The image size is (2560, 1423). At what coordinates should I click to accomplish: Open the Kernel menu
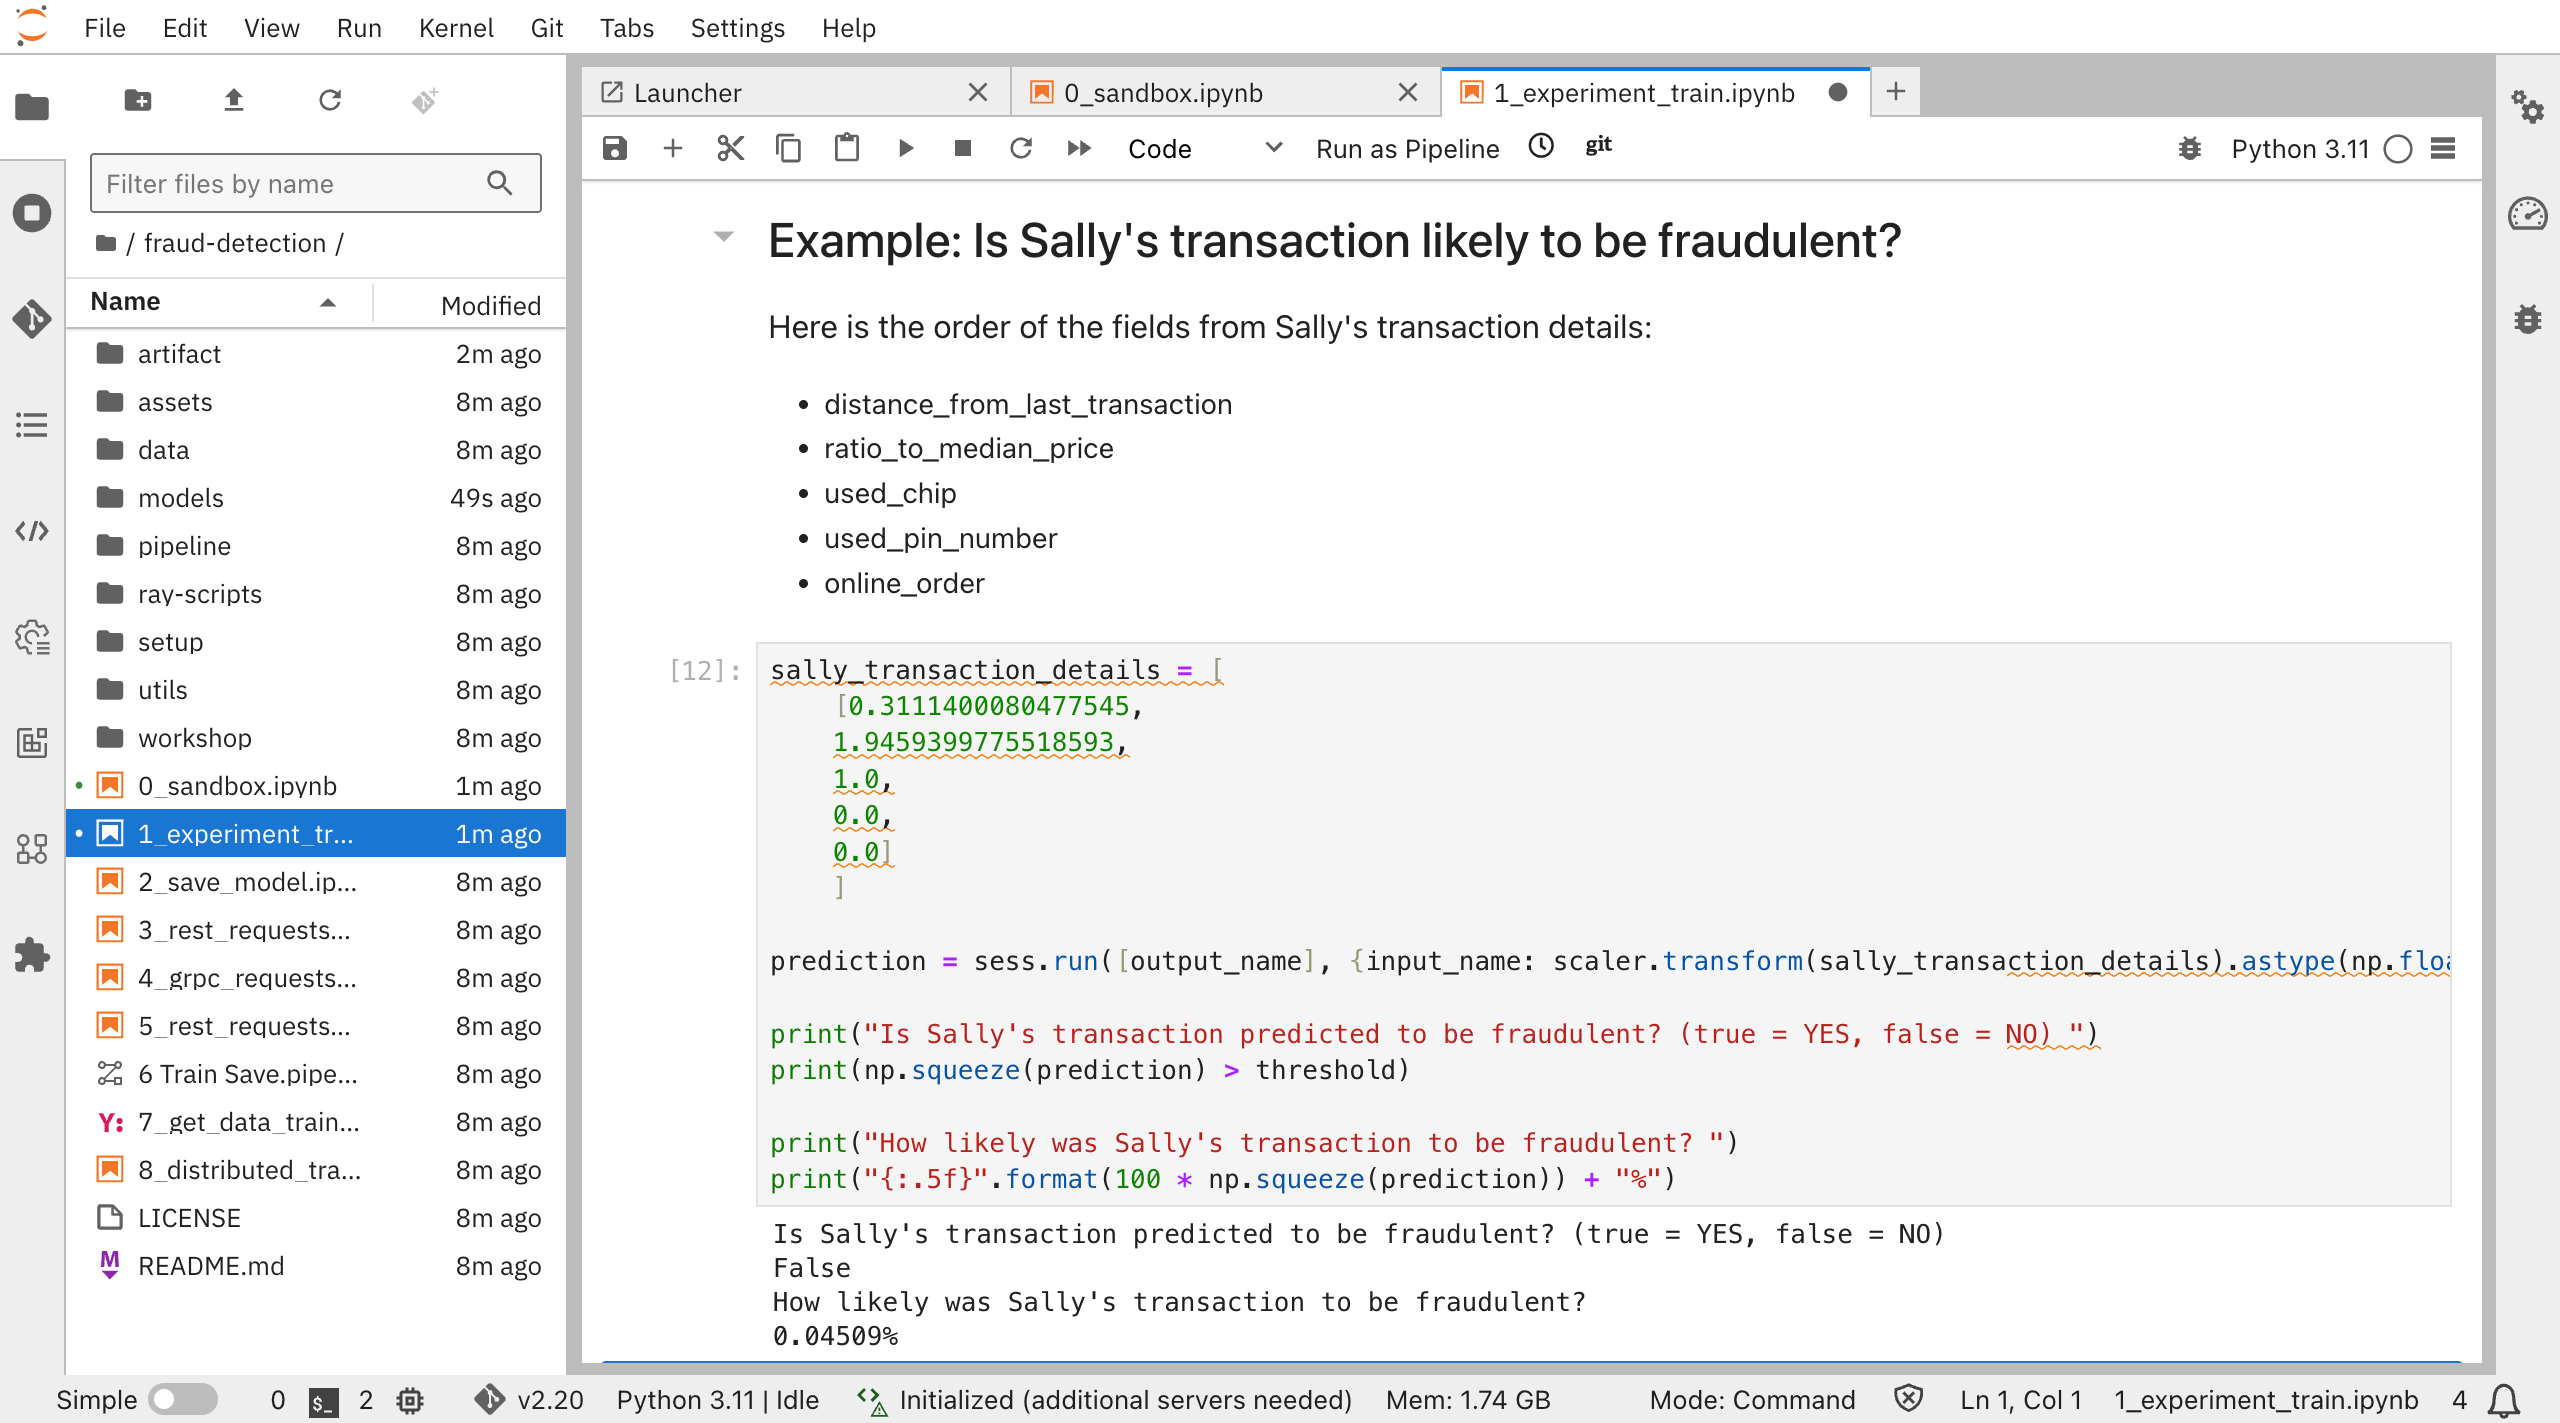pos(455,28)
